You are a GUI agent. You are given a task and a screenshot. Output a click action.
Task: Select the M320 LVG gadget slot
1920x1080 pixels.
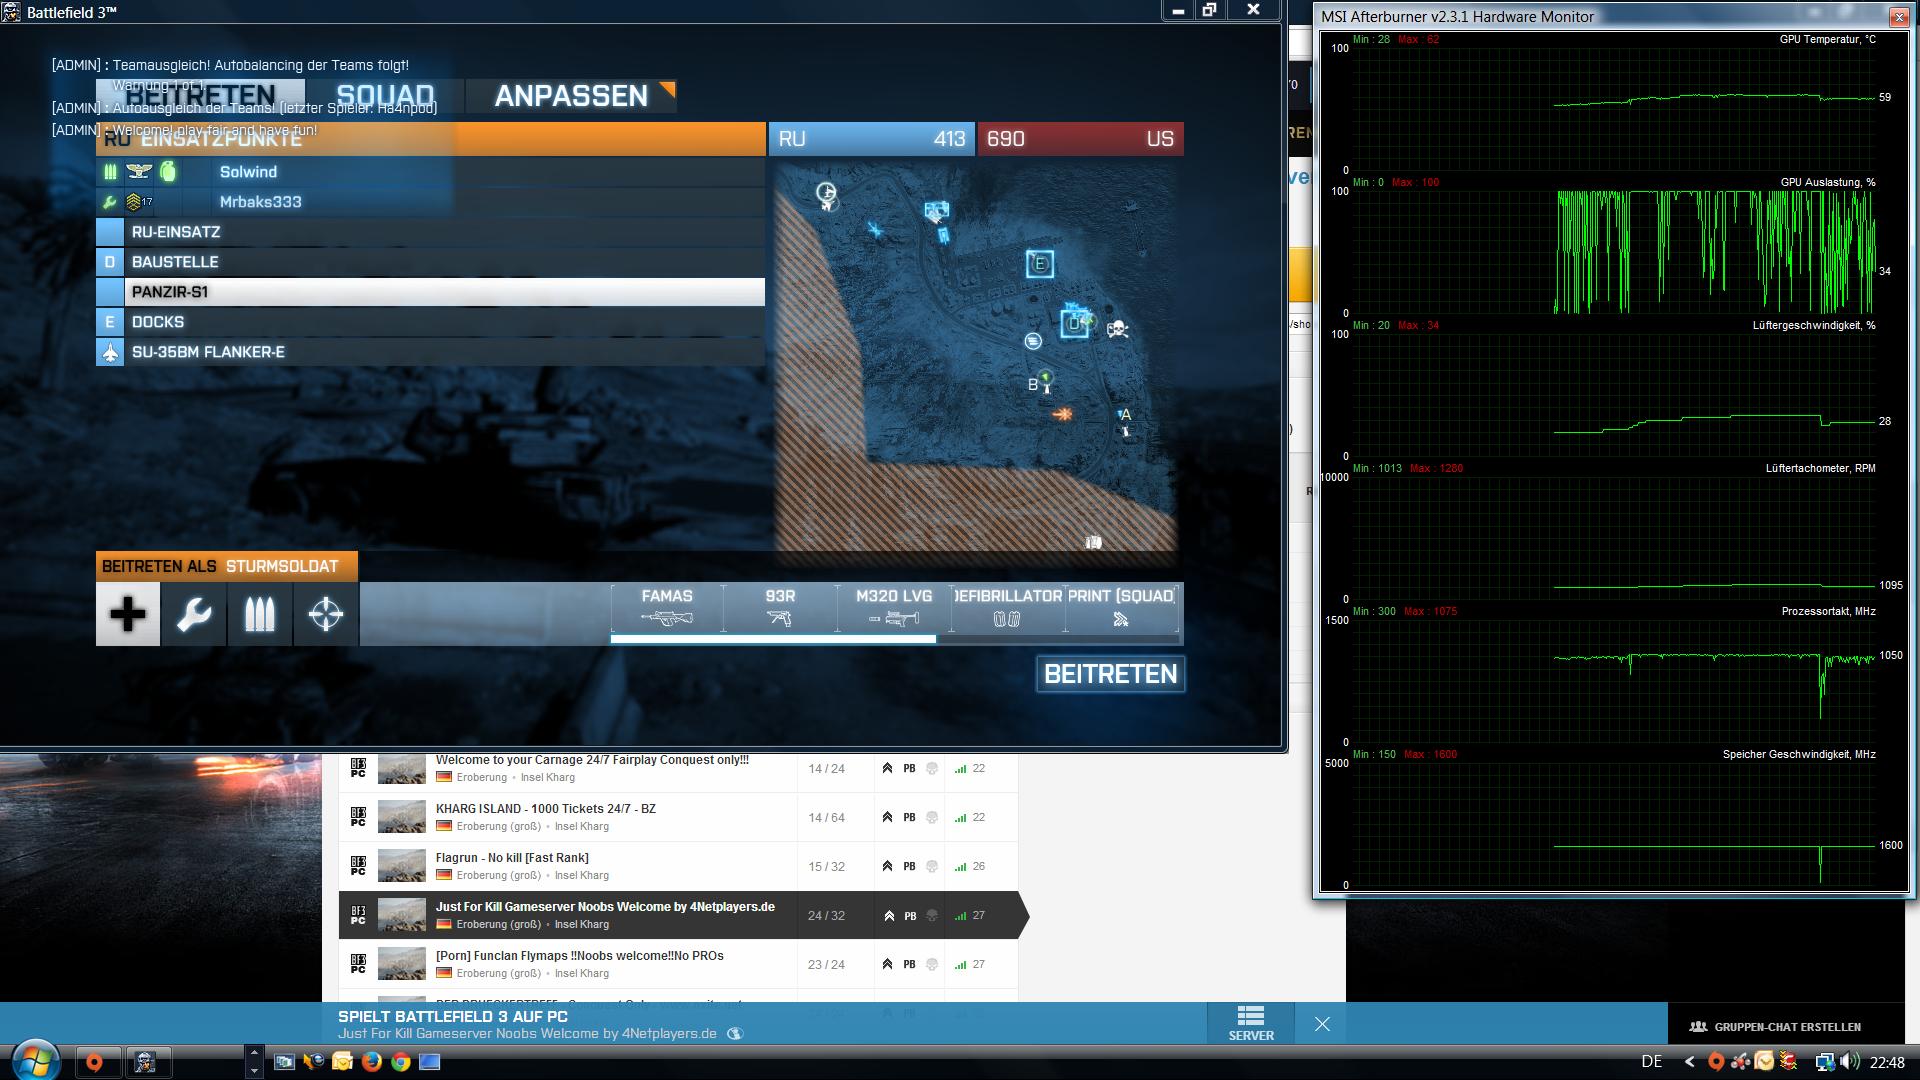coord(894,607)
